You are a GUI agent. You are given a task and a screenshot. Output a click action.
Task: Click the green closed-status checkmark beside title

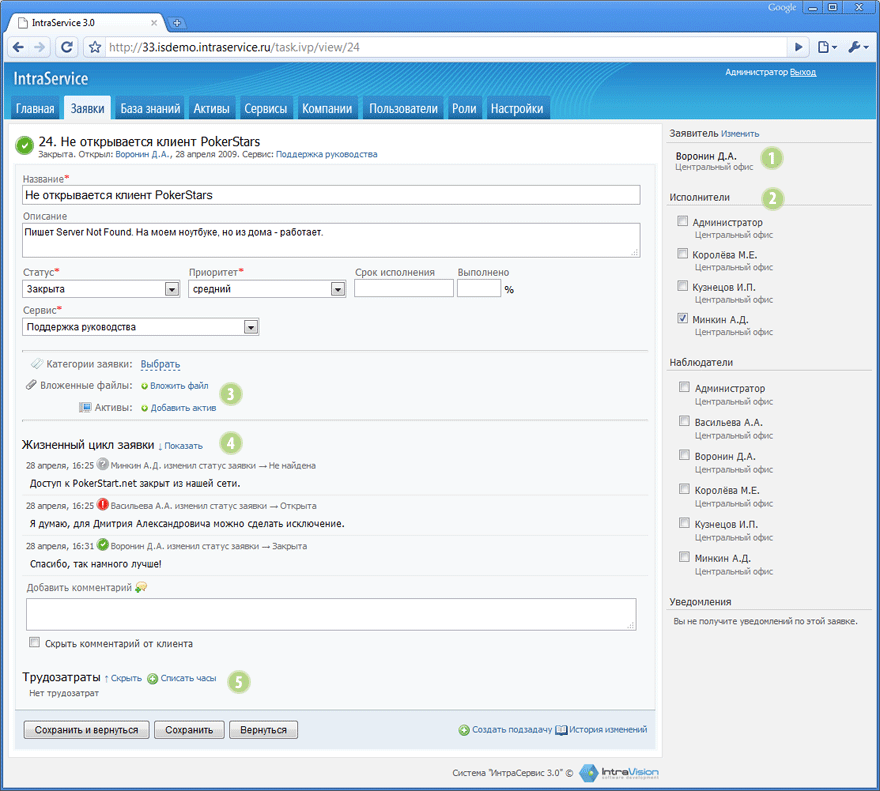pyautogui.click(x=25, y=145)
